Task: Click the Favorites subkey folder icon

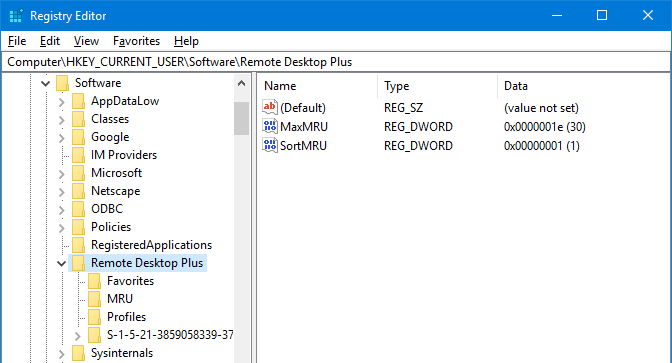Action: point(94,281)
